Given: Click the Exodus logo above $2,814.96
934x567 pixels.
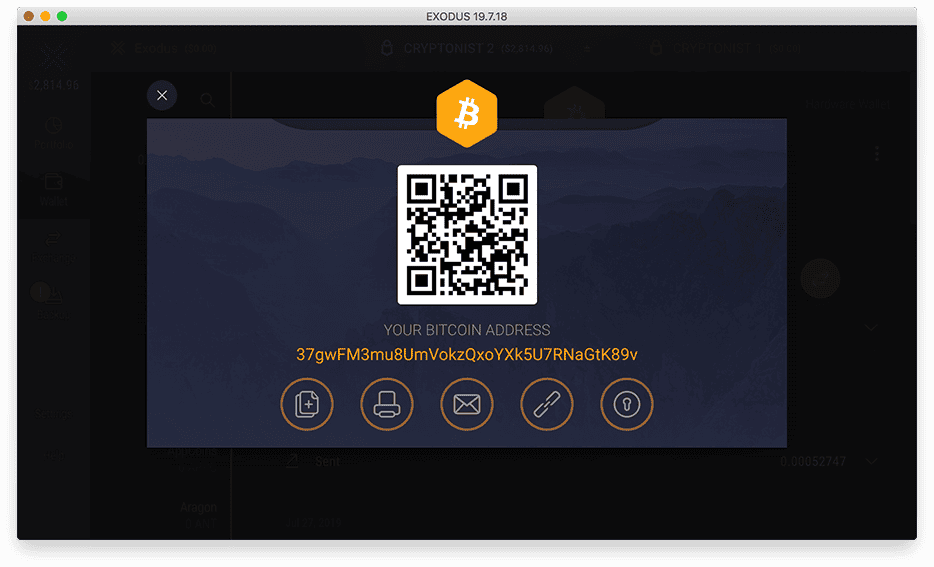Looking at the screenshot, I should click(x=54, y=59).
